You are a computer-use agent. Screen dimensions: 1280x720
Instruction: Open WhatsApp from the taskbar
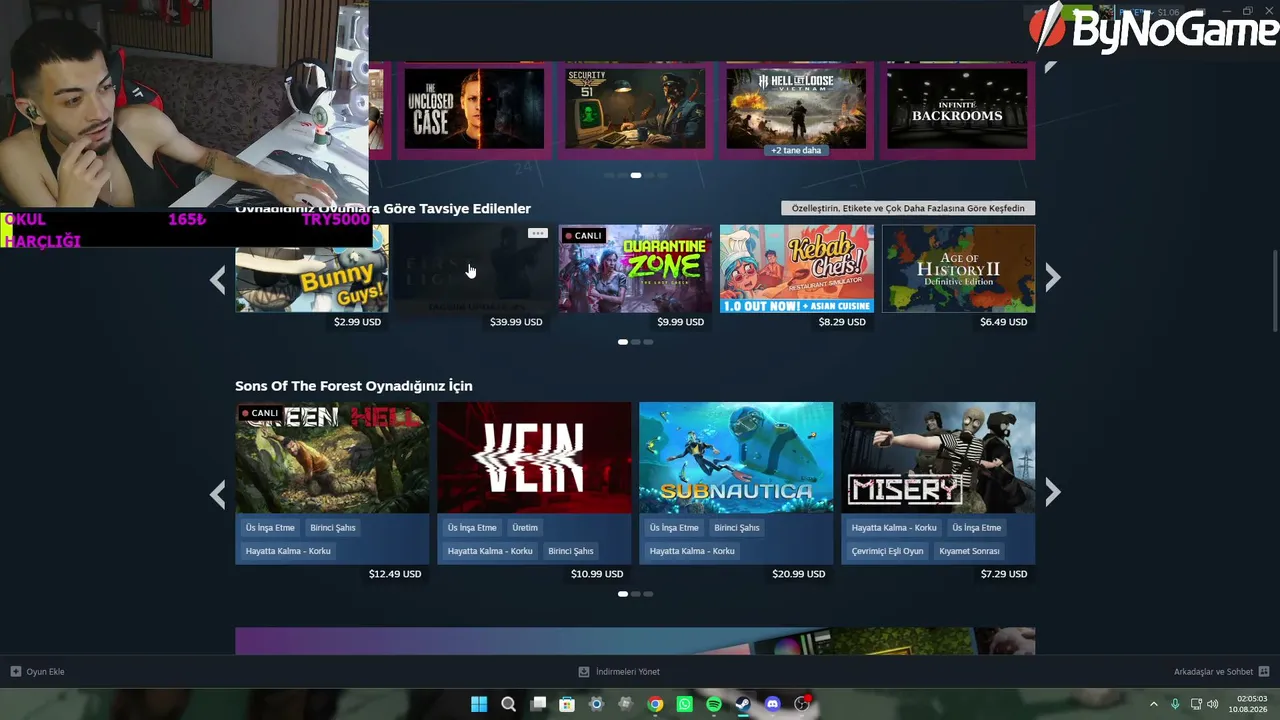pyautogui.click(x=684, y=704)
